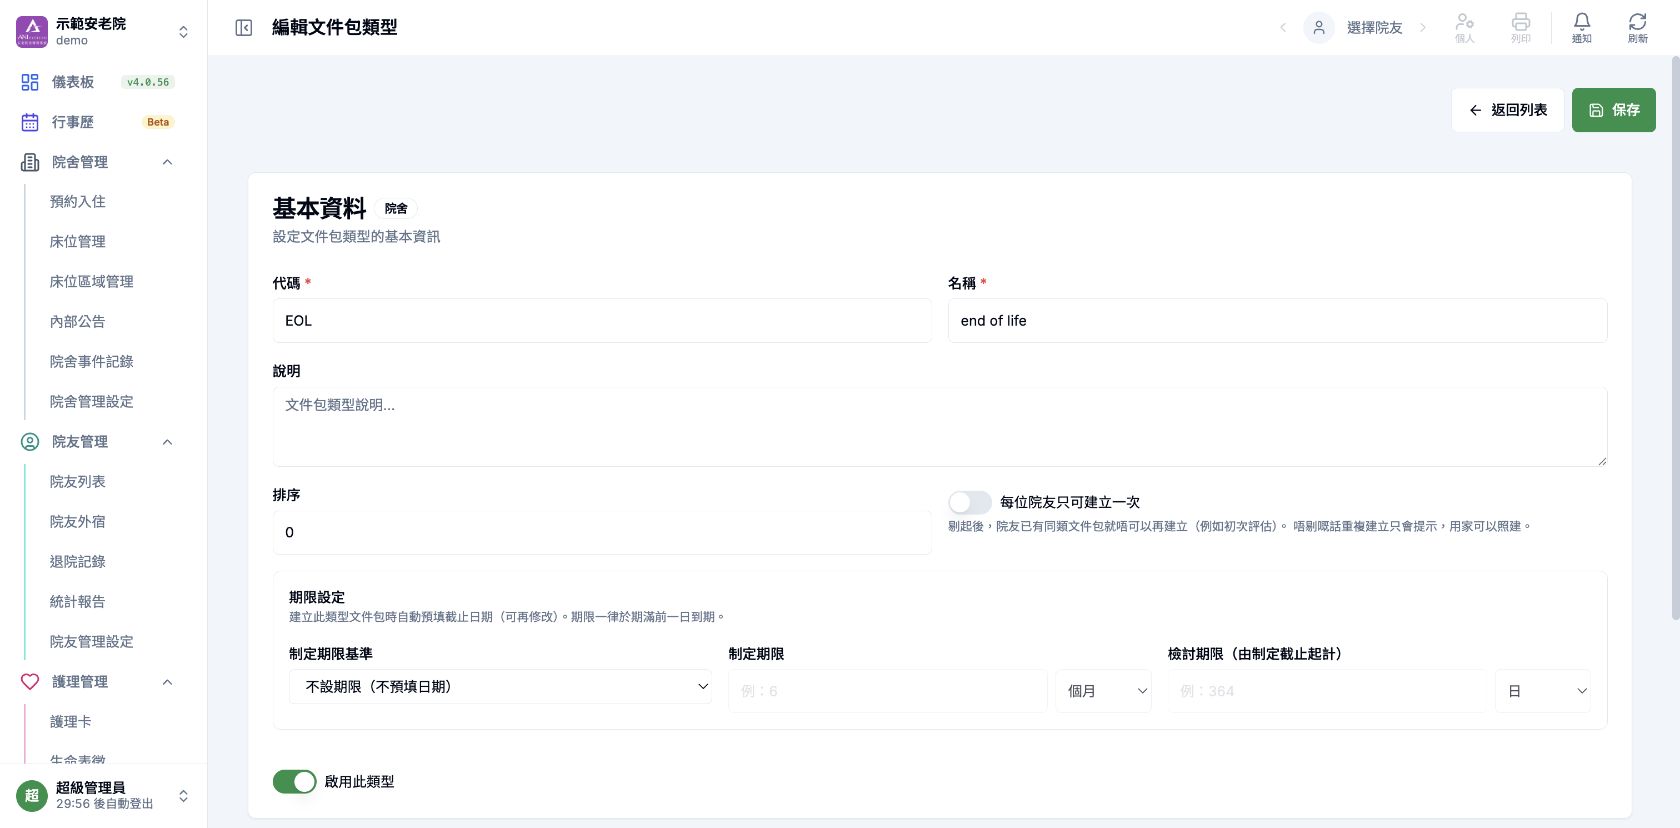Click the 列印 printer icon
This screenshot has height=828, width=1680.
(1521, 22)
